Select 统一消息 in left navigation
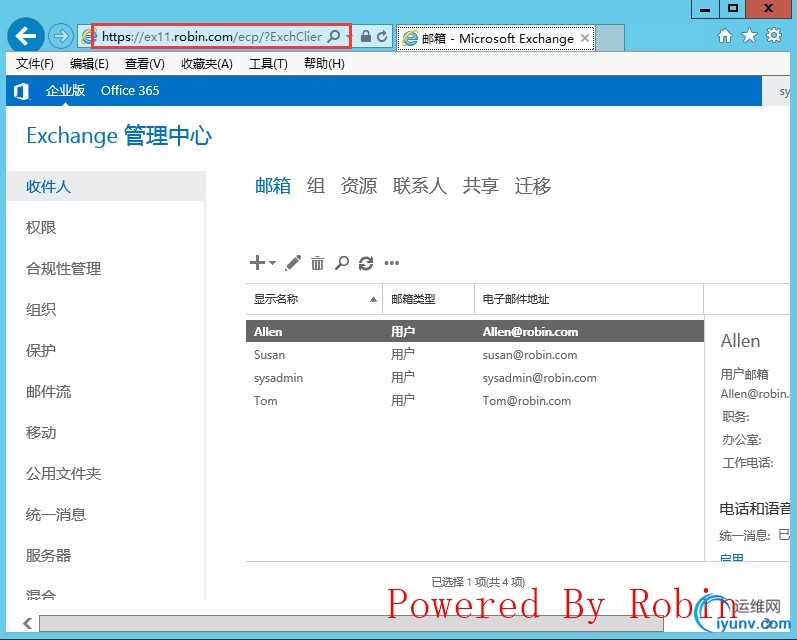 (x=56, y=514)
